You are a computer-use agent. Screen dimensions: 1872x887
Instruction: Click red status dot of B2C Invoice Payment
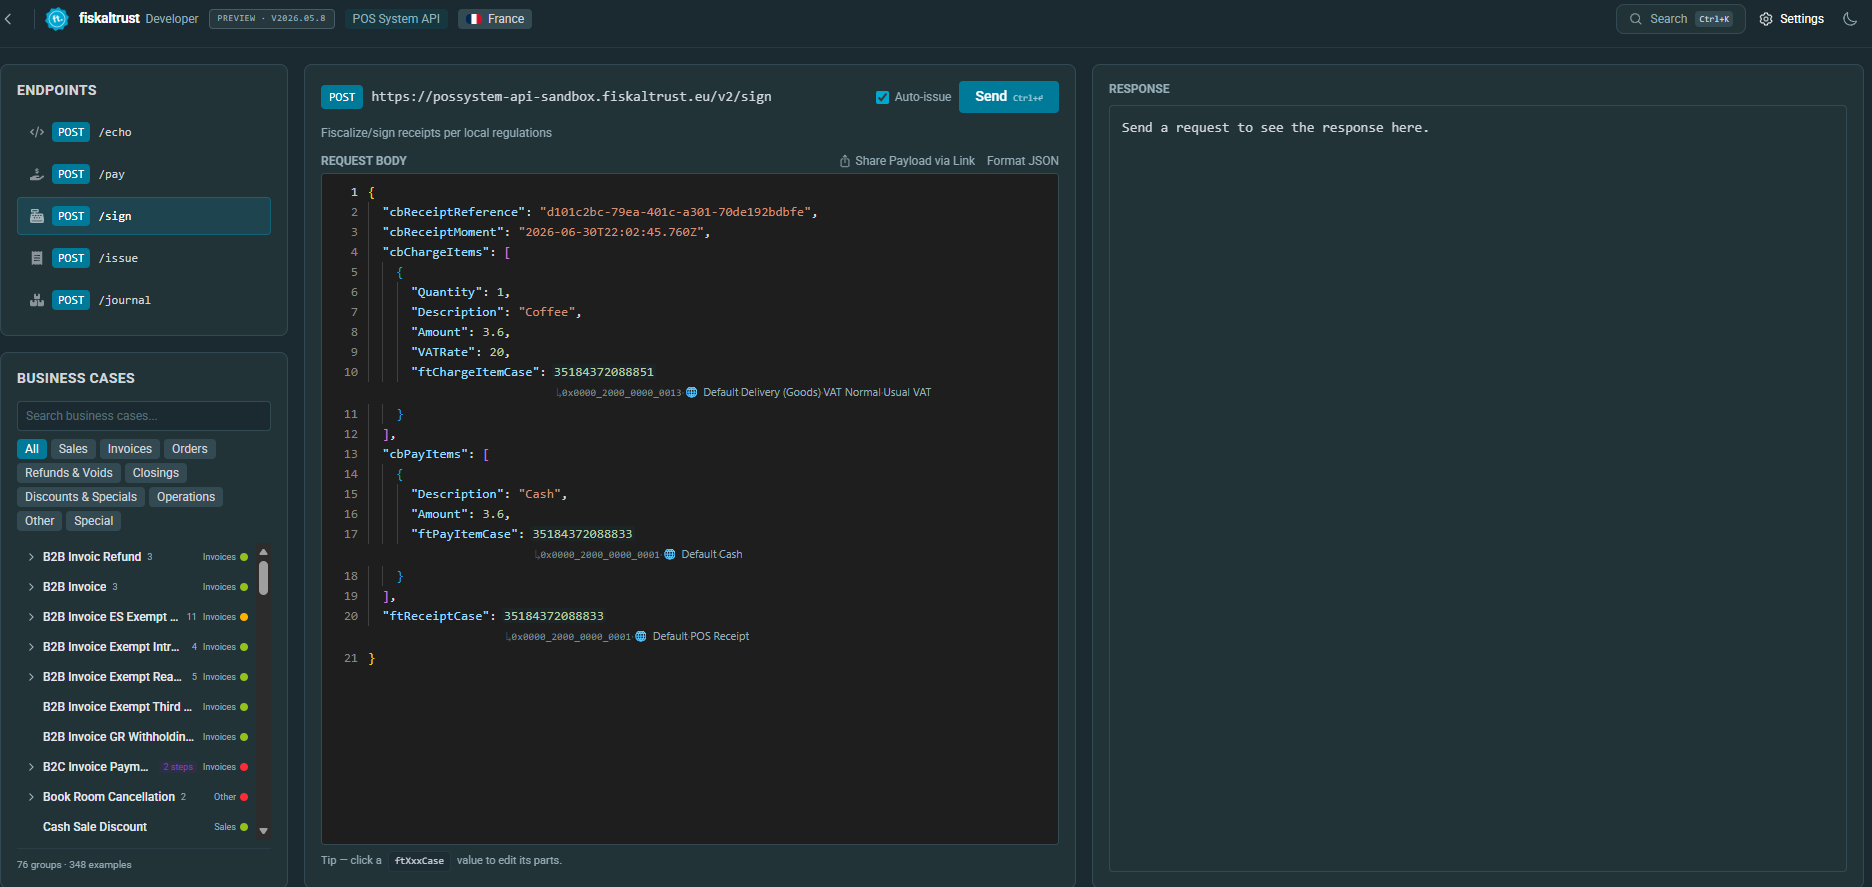pos(244,767)
